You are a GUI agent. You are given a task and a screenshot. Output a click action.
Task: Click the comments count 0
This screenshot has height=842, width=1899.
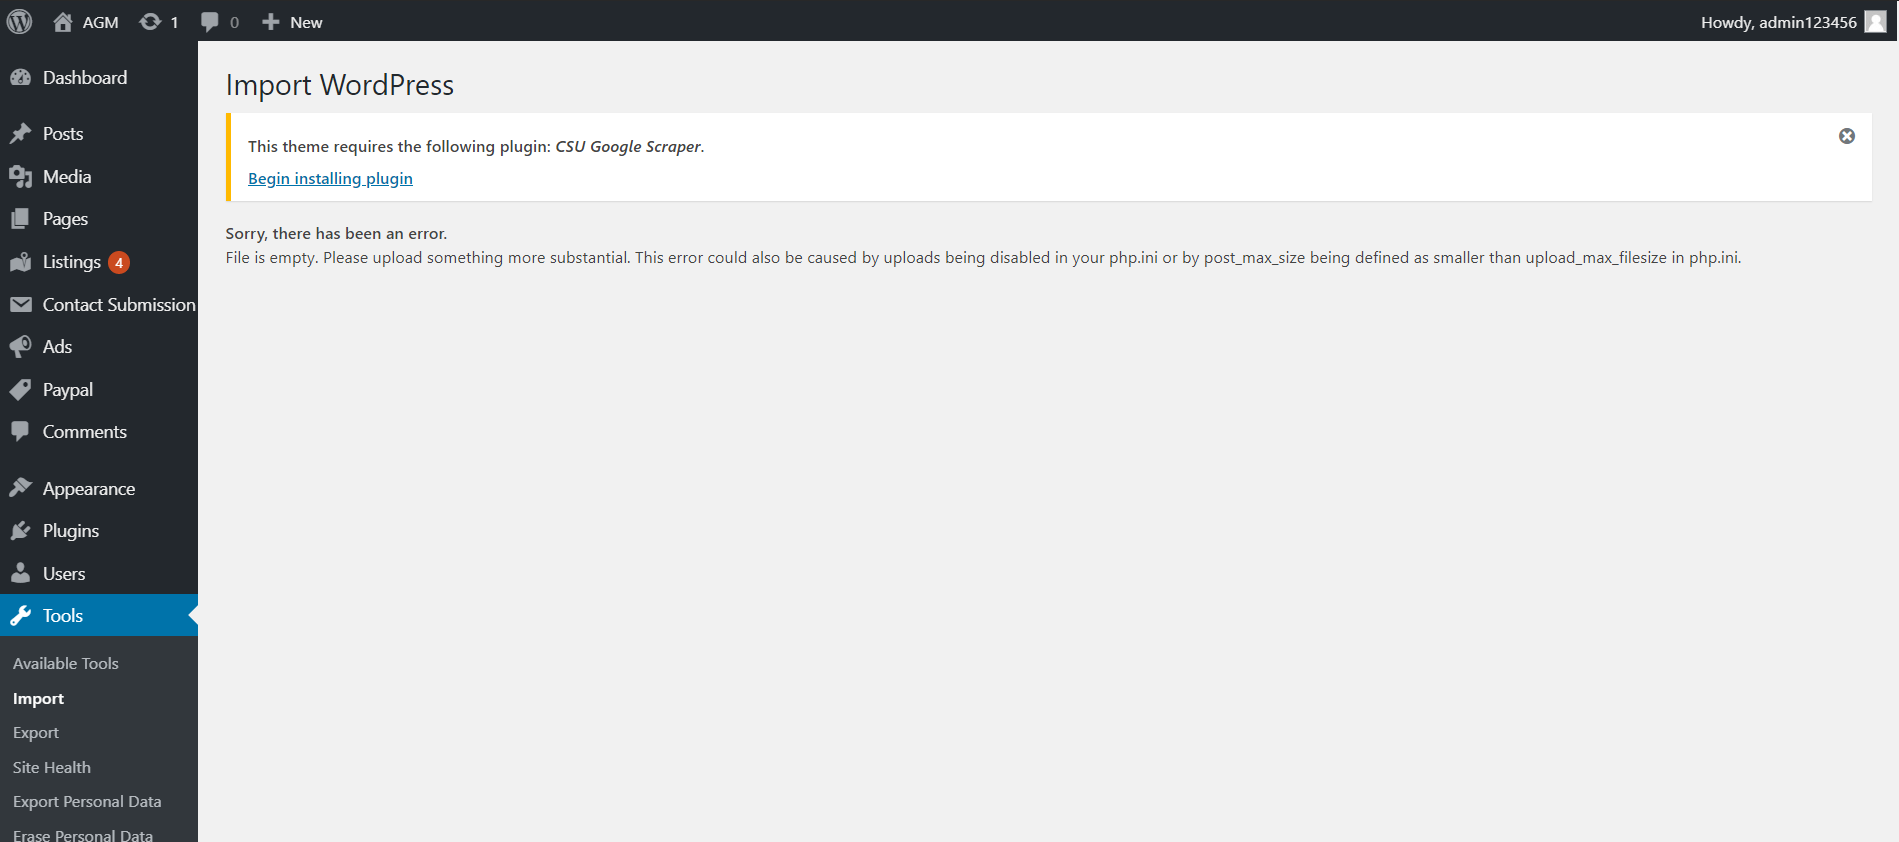(234, 22)
